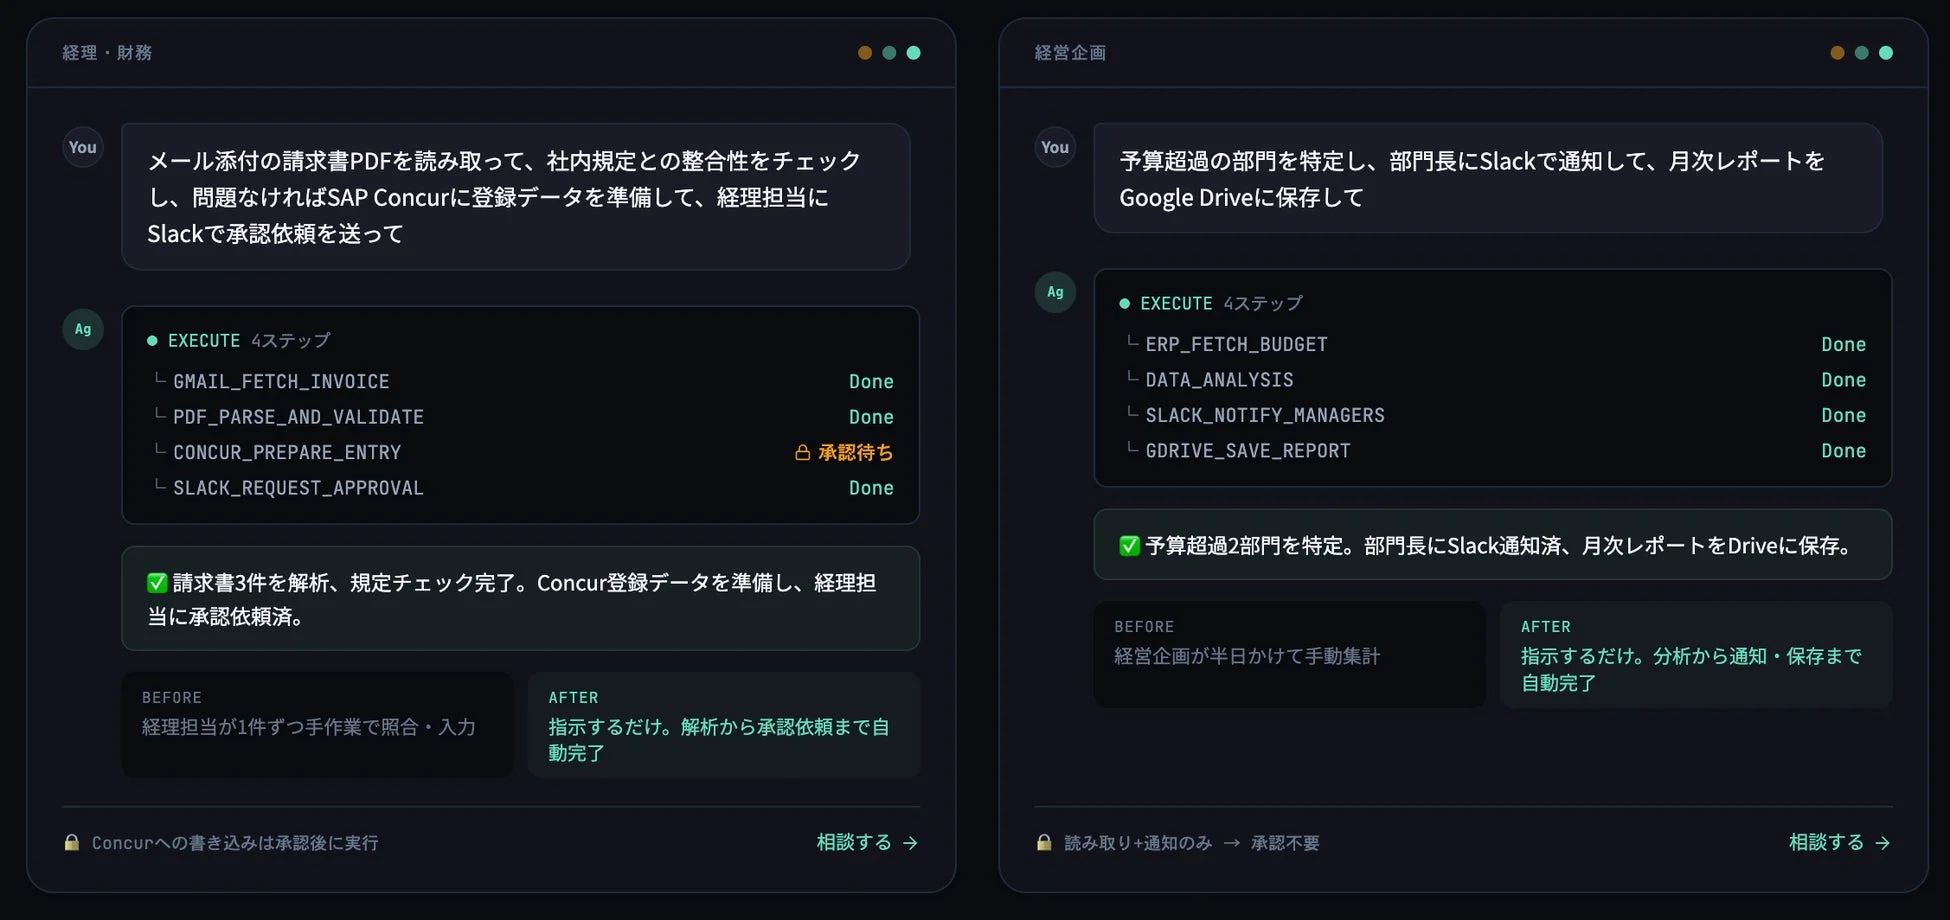
Task: Expand the ERP_FETCH_BUDGET step entry
Action: [x=1236, y=344]
